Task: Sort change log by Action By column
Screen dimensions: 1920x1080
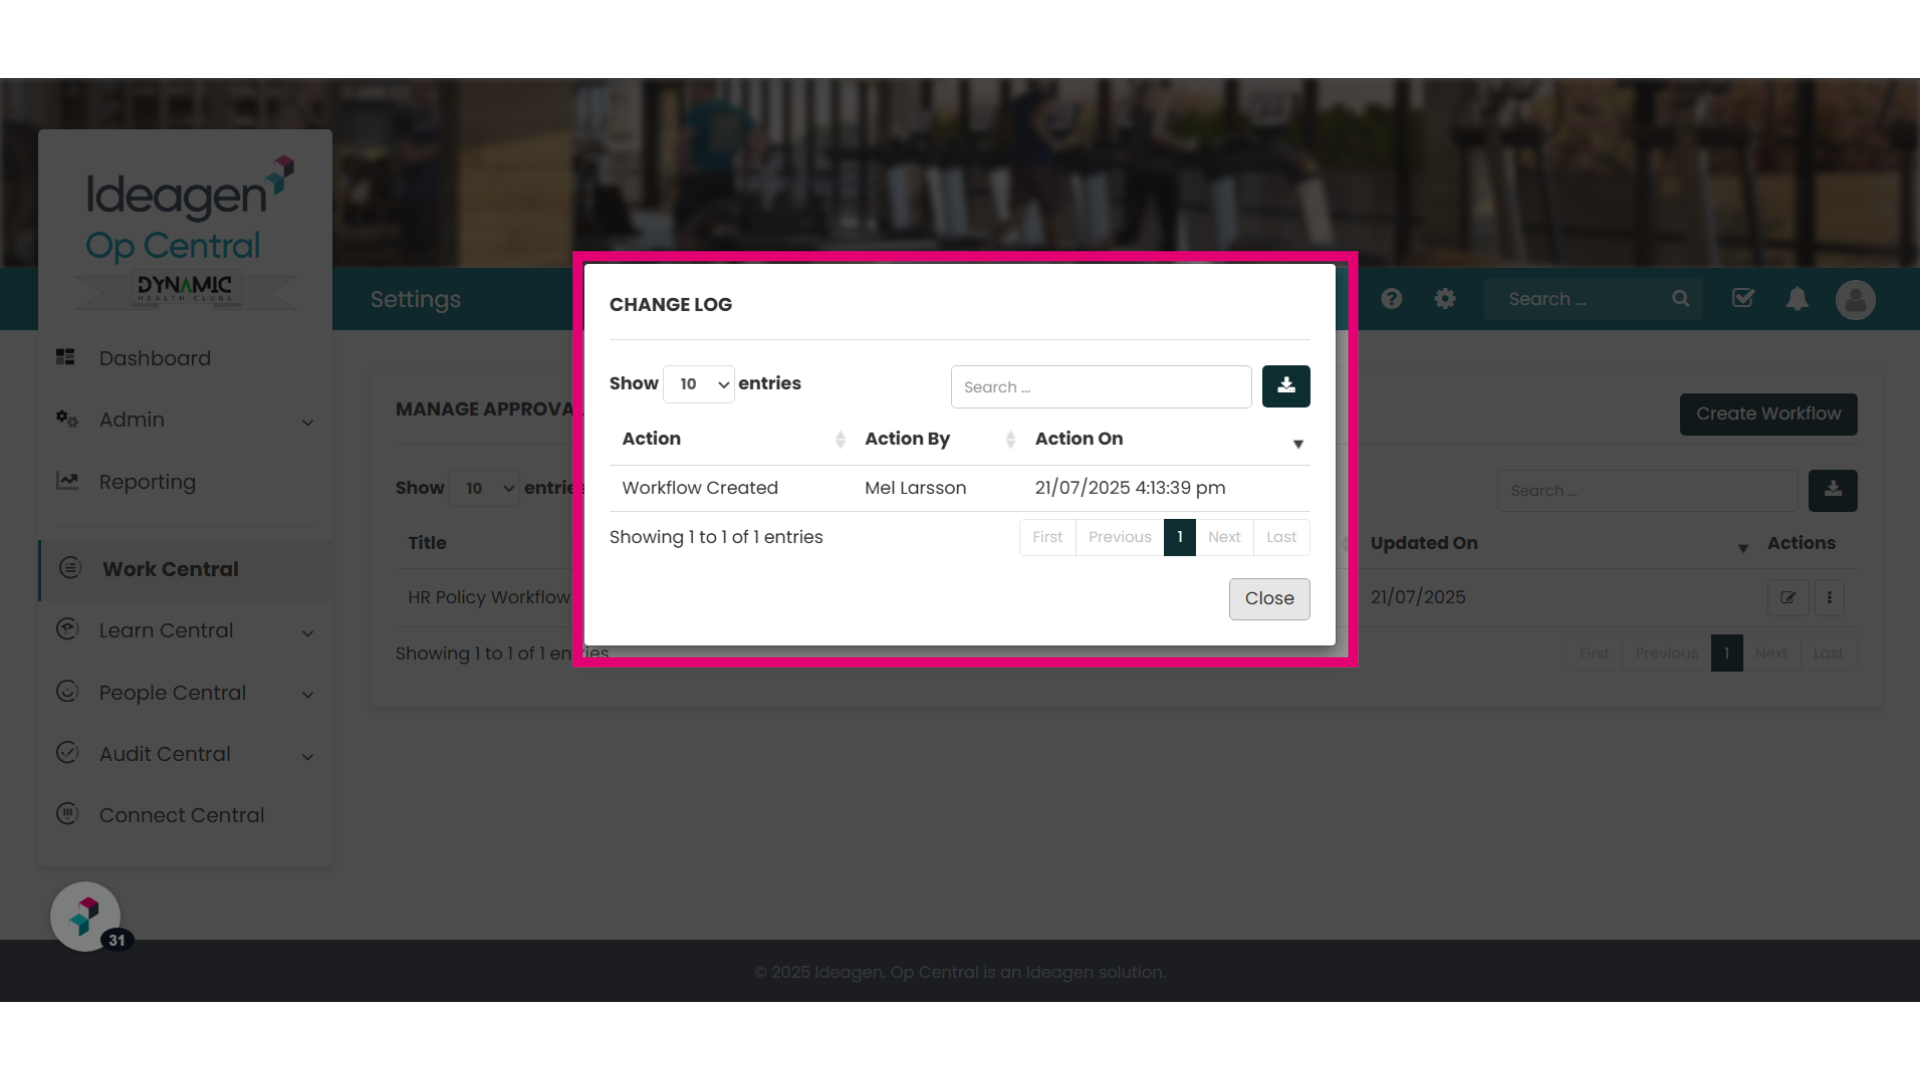Action: 1010,439
